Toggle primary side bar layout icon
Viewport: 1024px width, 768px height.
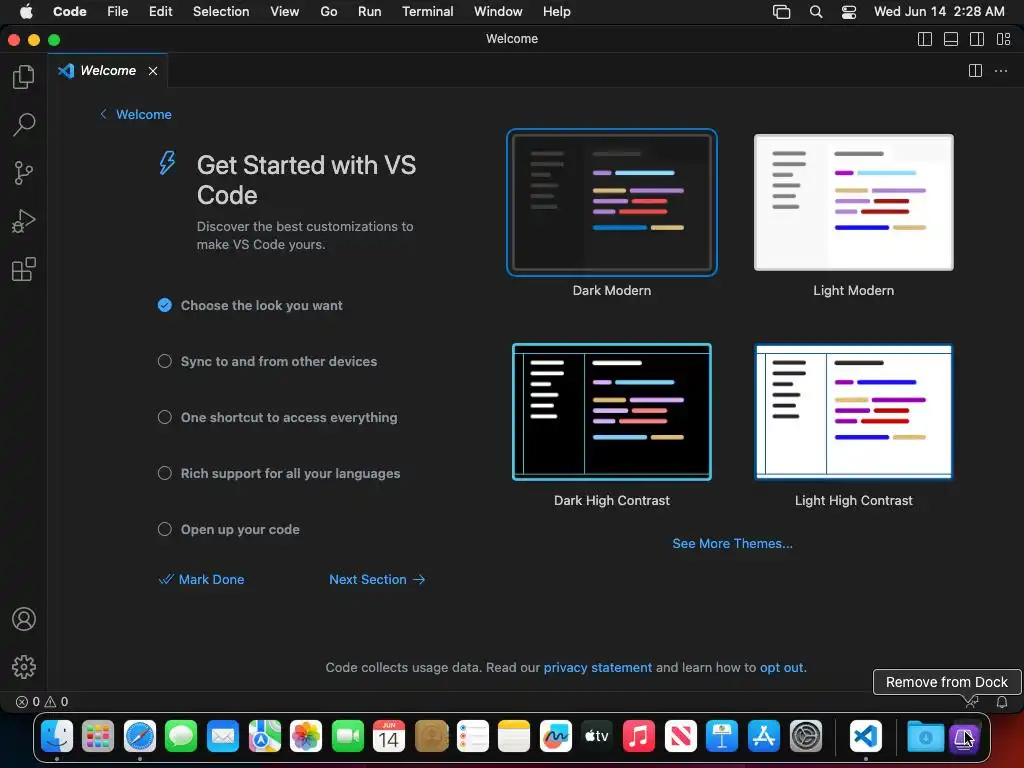925,39
